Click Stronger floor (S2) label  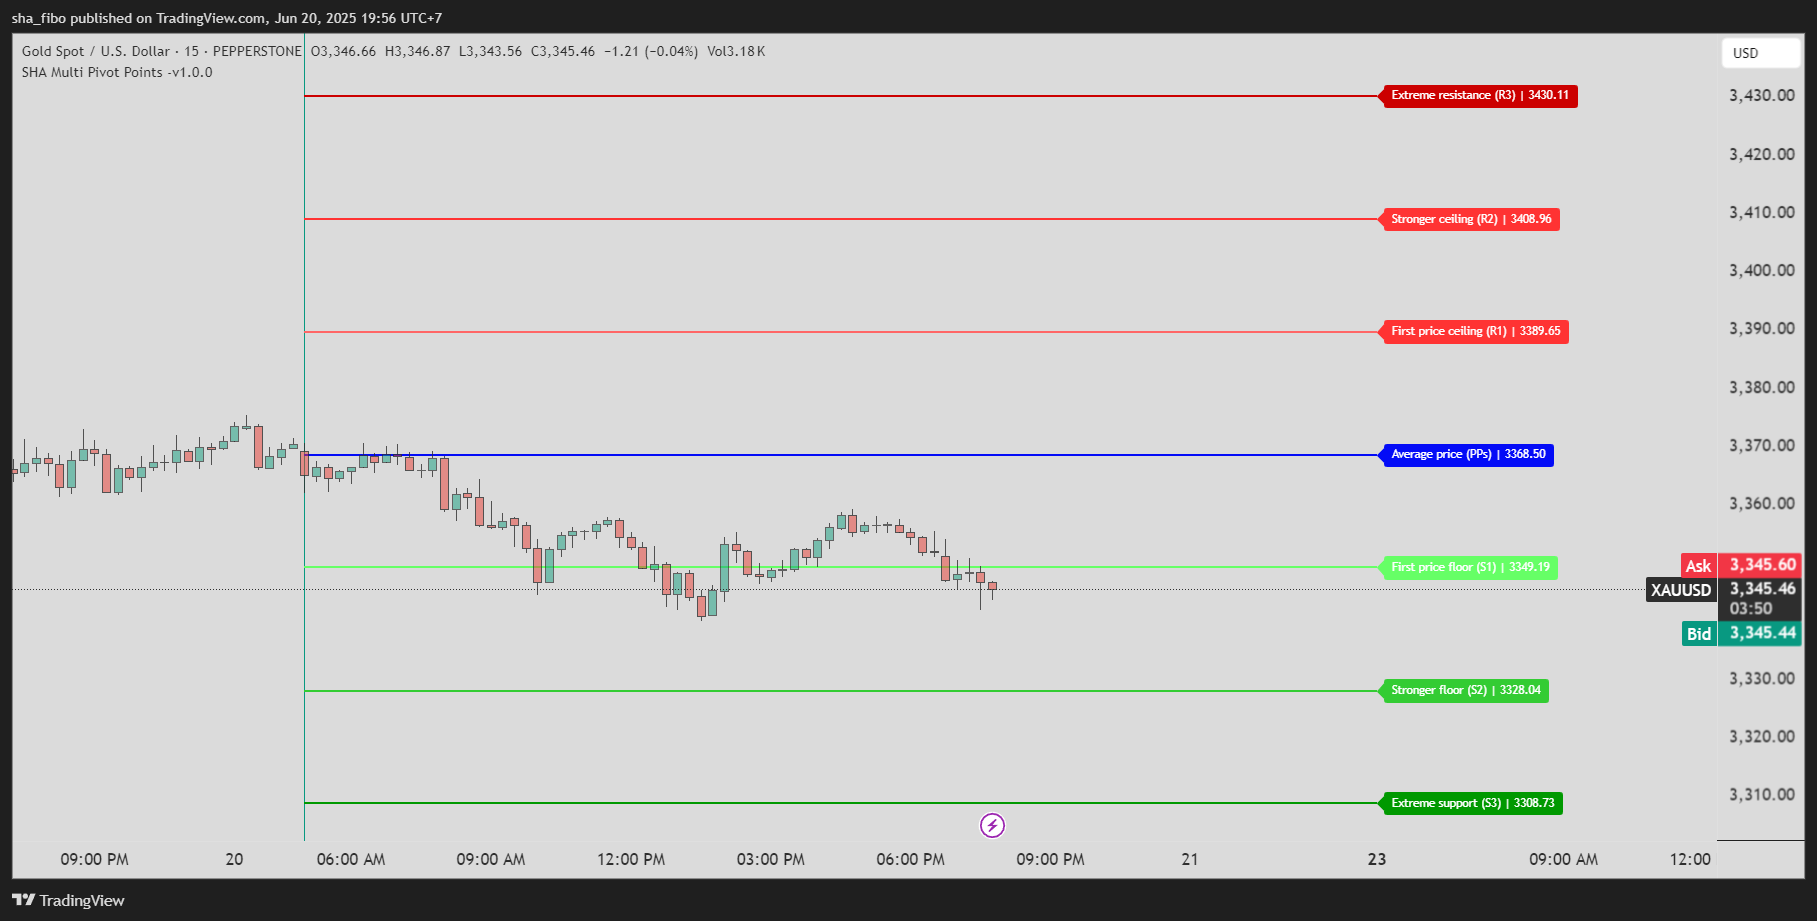[x=1465, y=690]
